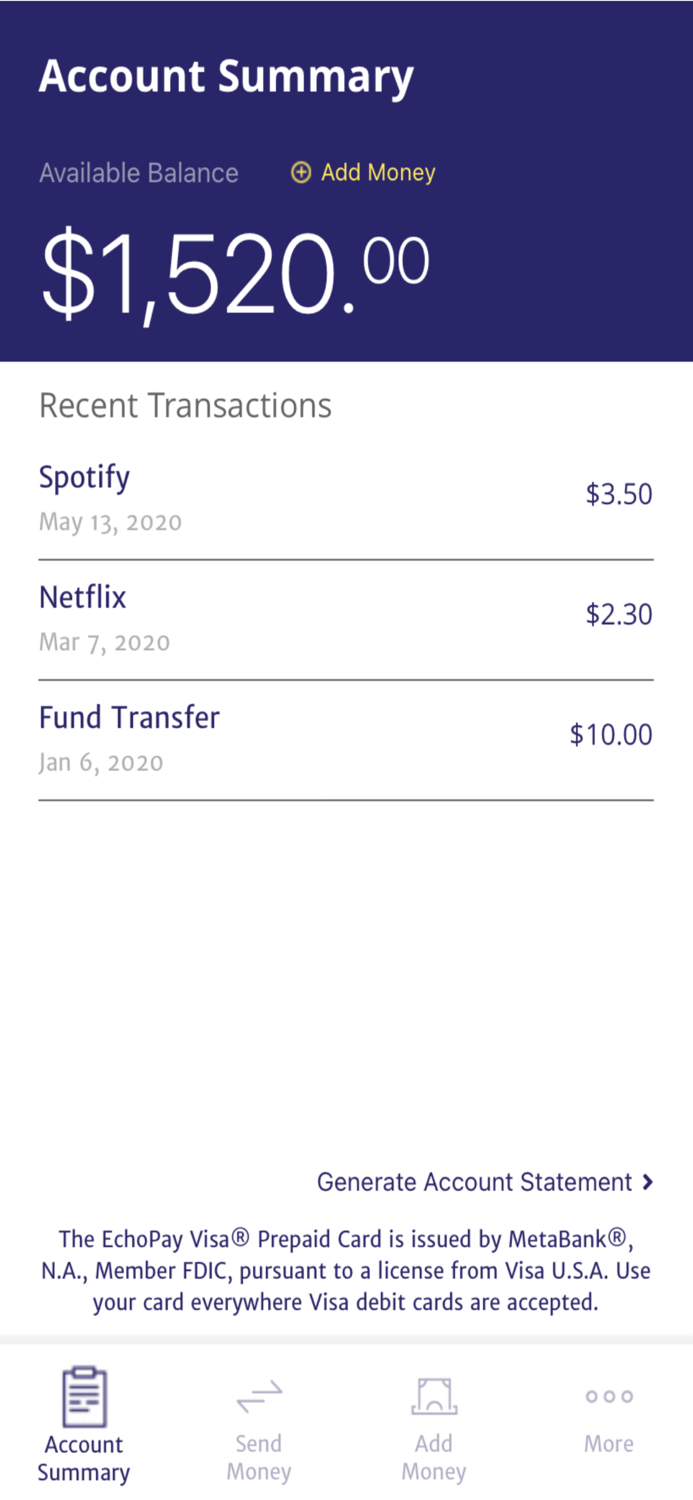Switch to the Send Money tab
This screenshot has width=693, height=1500.
[x=258, y=1430]
